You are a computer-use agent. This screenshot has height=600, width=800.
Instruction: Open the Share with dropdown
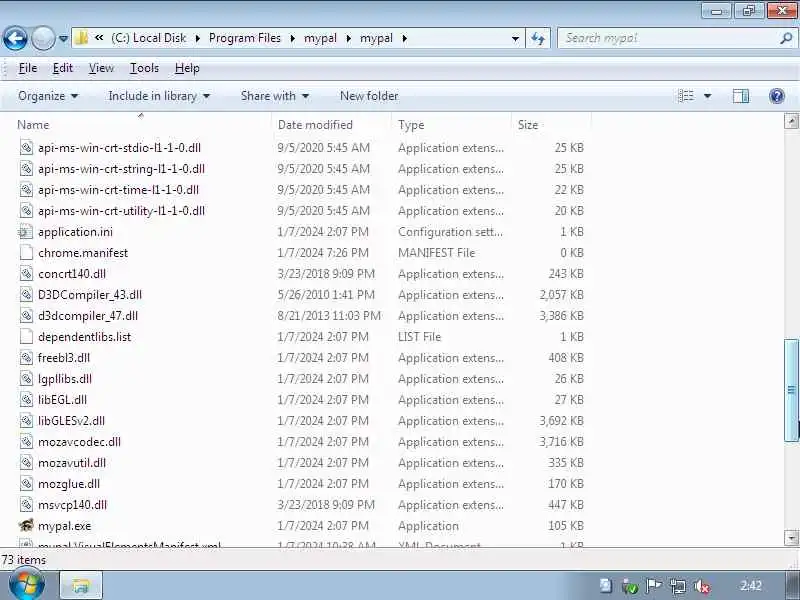[x=275, y=96]
